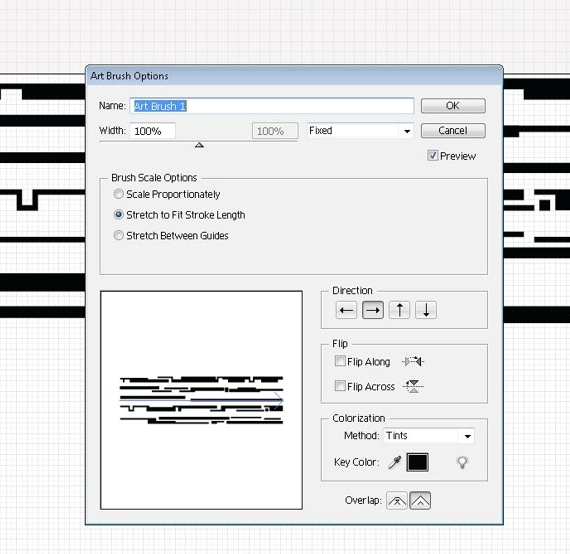Viewport: 570px width, 554px height.
Task: Select first overlap adjustment option
Action: [x=397, y=501]
